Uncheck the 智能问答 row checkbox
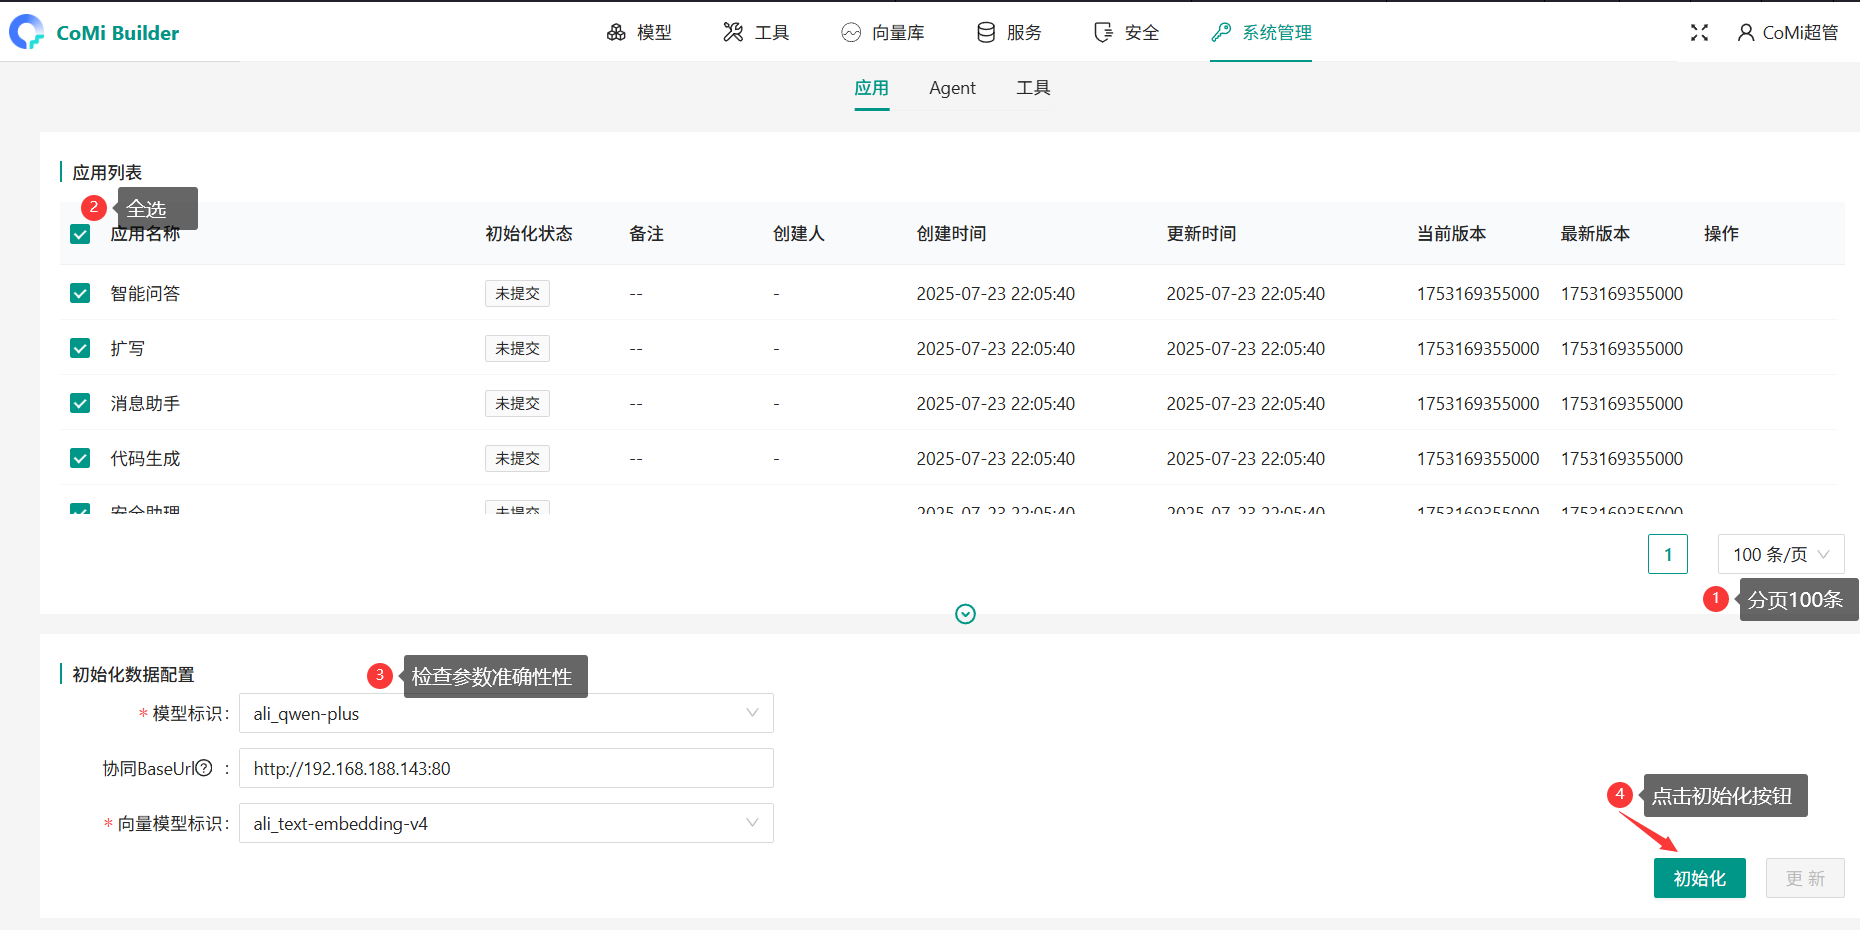The width and height of the screenshot is (1860, 930). (80, 293)
